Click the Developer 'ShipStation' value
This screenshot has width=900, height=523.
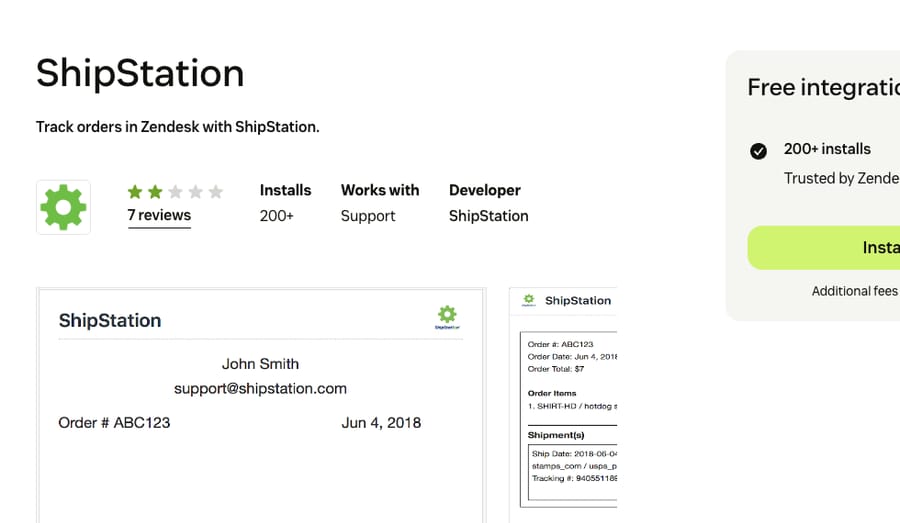tap(488, 216)
